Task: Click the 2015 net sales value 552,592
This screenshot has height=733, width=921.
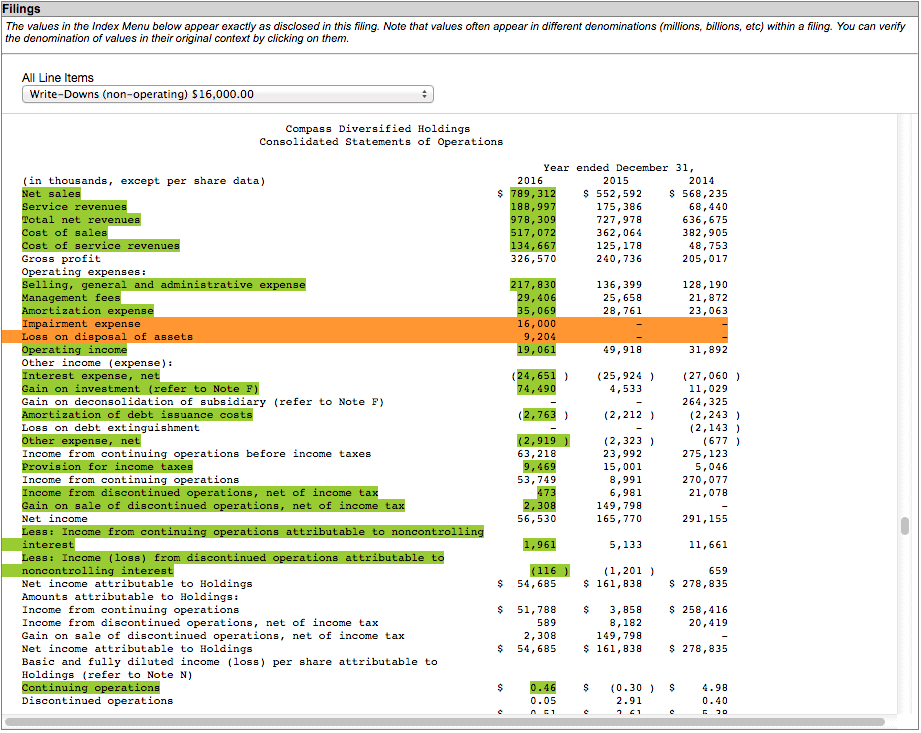Action: (x=619, y=194)
